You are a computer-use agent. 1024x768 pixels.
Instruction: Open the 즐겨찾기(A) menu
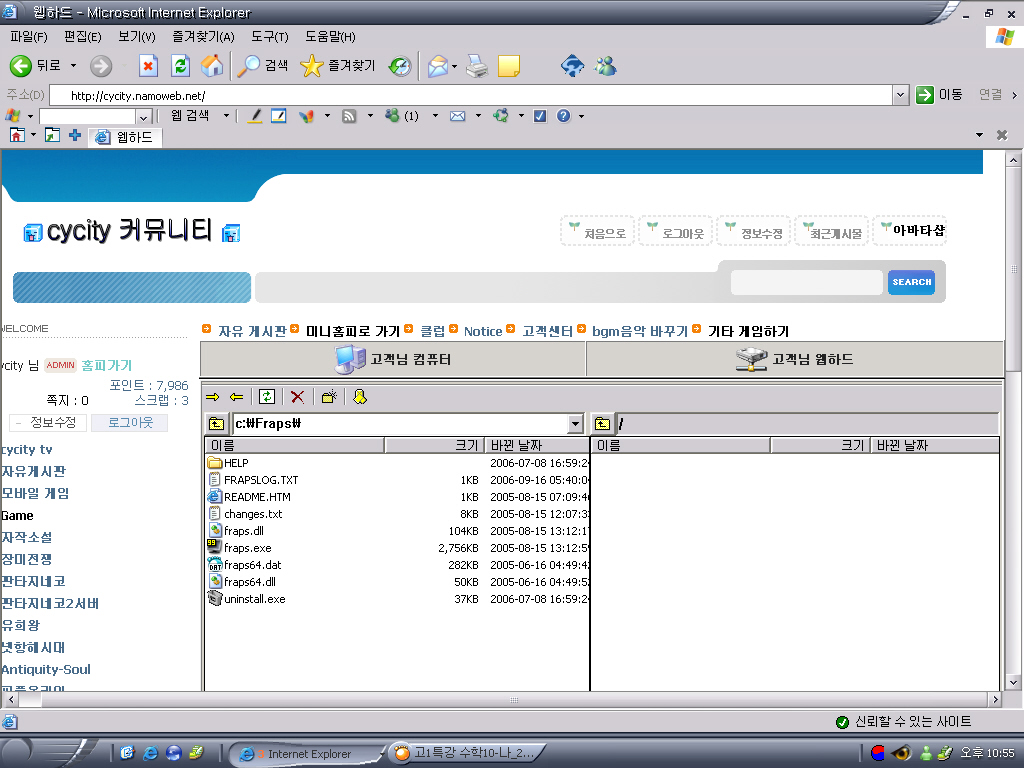(x=202, y=37)
